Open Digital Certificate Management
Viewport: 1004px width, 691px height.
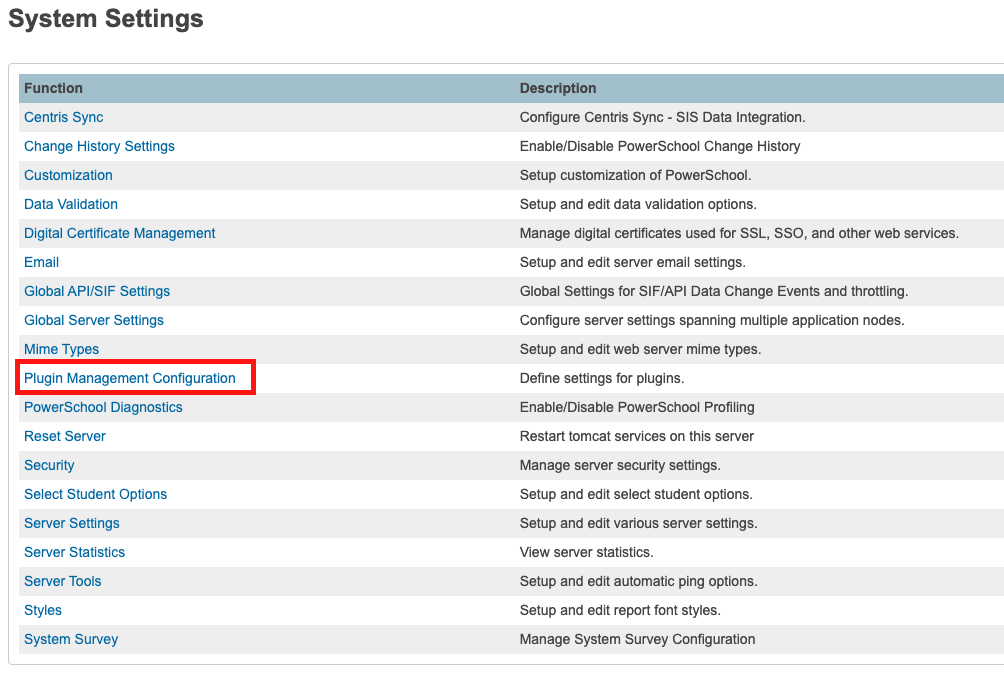pyautogui.click(x=120, y=233)
